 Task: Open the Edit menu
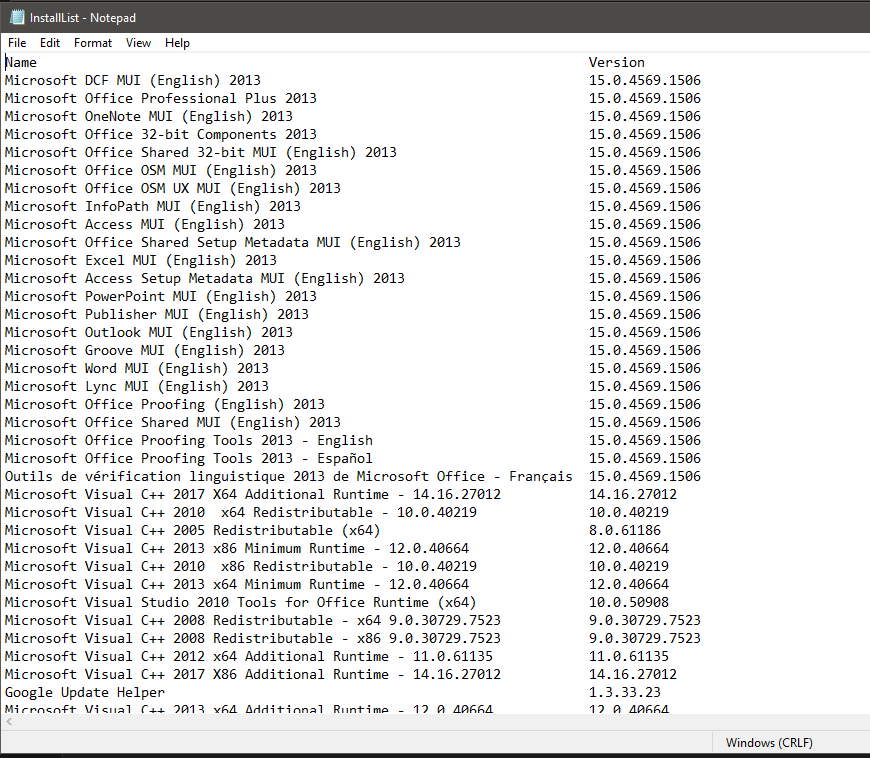coord(49,43)
